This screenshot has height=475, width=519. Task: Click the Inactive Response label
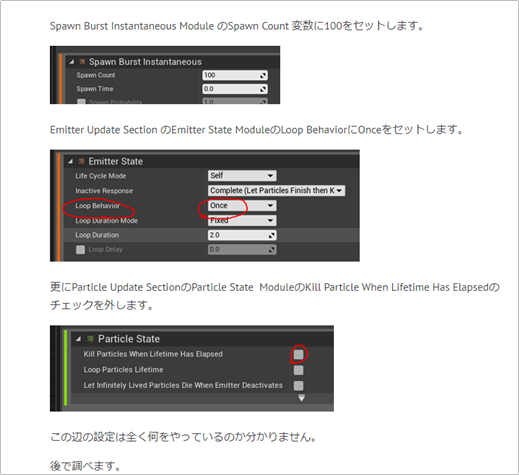click(x=104, y=191)
